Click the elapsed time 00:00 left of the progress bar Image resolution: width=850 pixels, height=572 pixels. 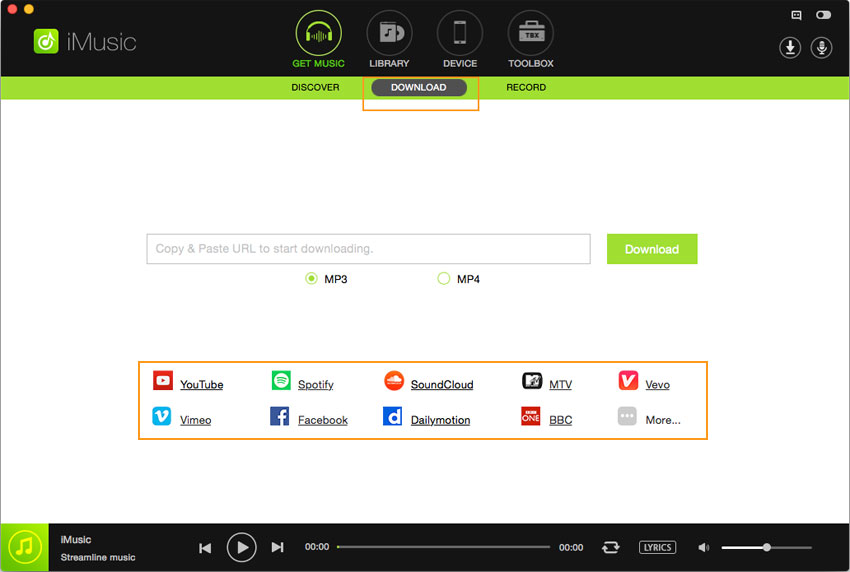pyautogui.click(x=317, y=547)
